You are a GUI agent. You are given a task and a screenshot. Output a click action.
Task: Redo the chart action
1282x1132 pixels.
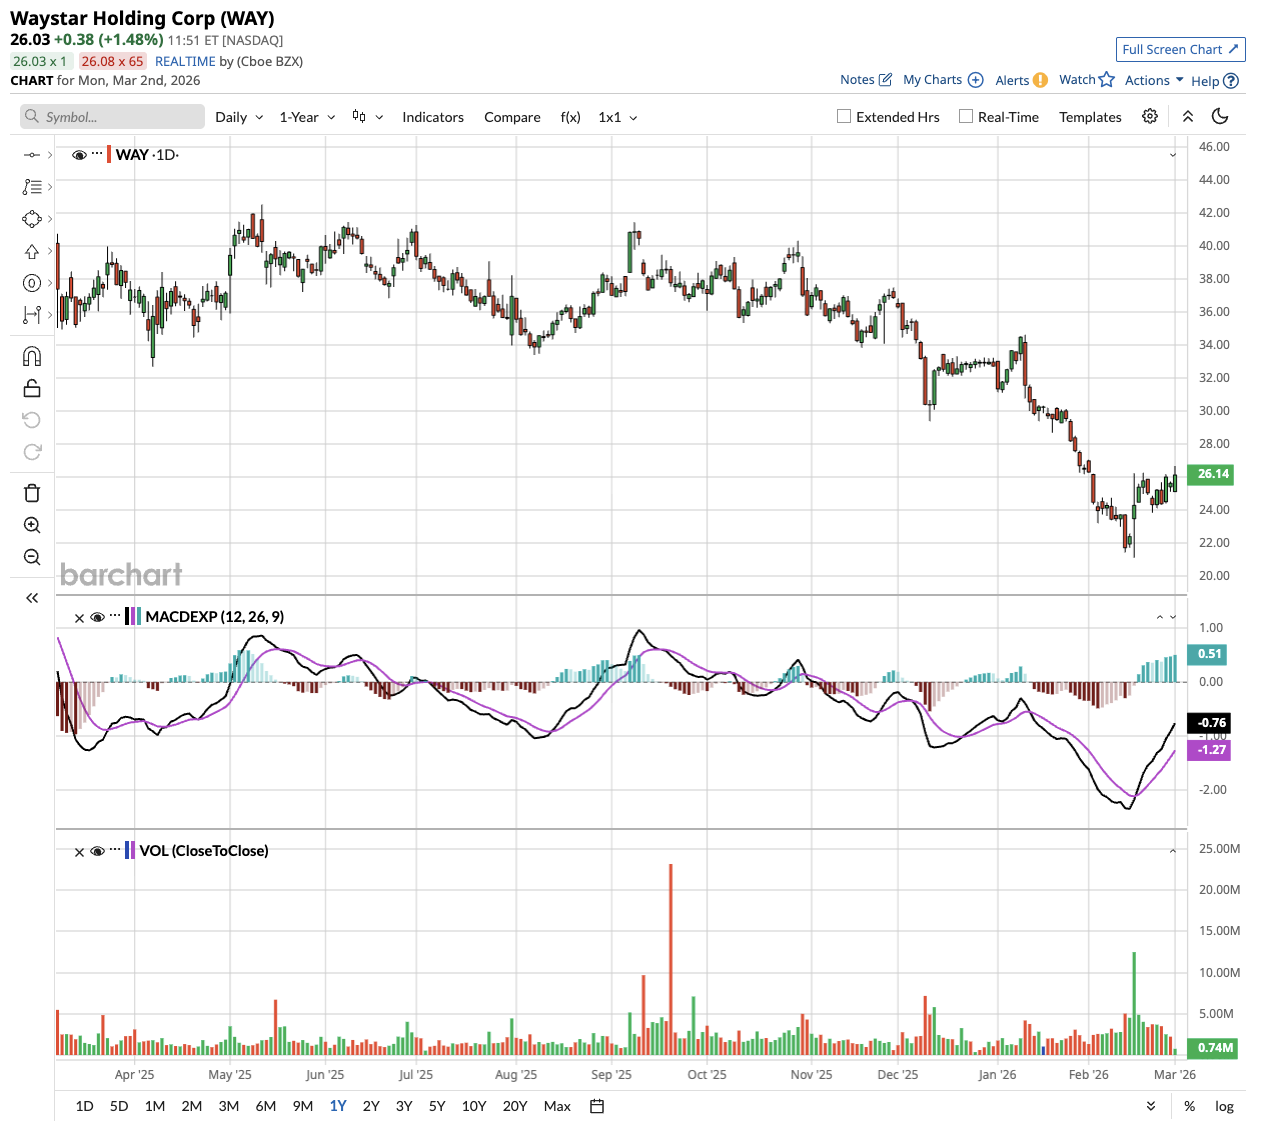click(x=32, y=452)
